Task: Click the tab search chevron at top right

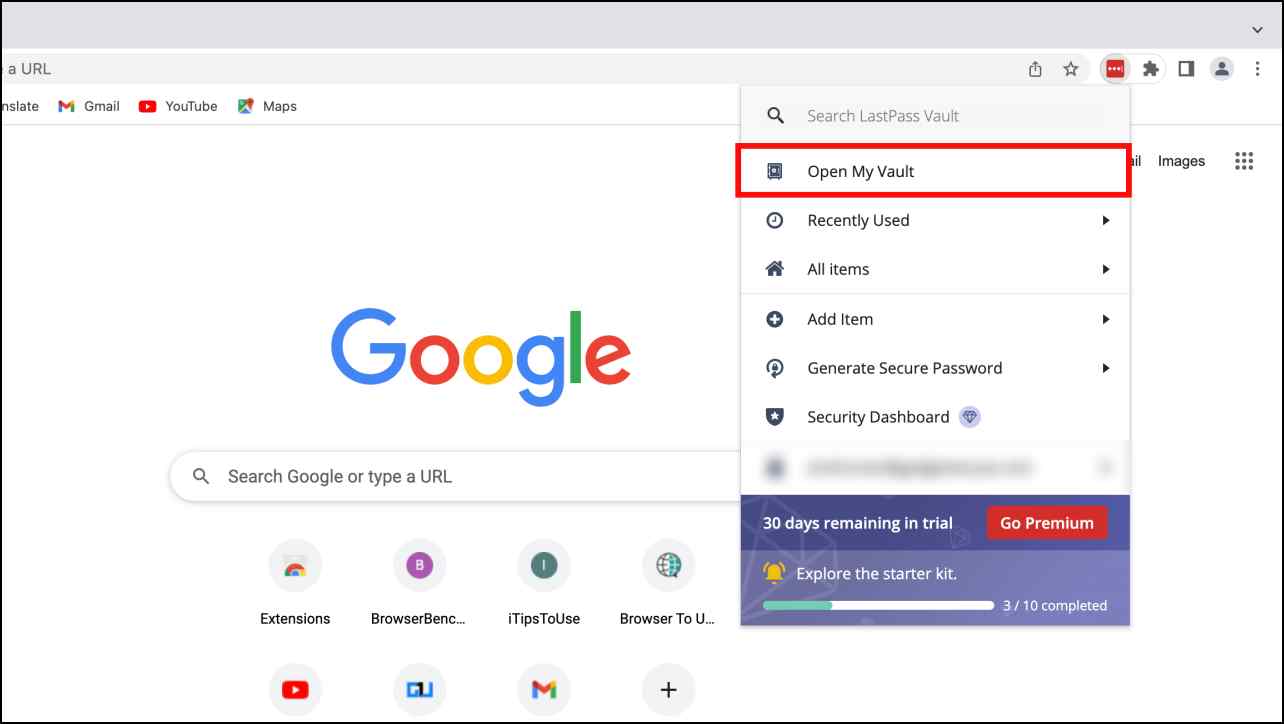Action: pos(1258,30)
